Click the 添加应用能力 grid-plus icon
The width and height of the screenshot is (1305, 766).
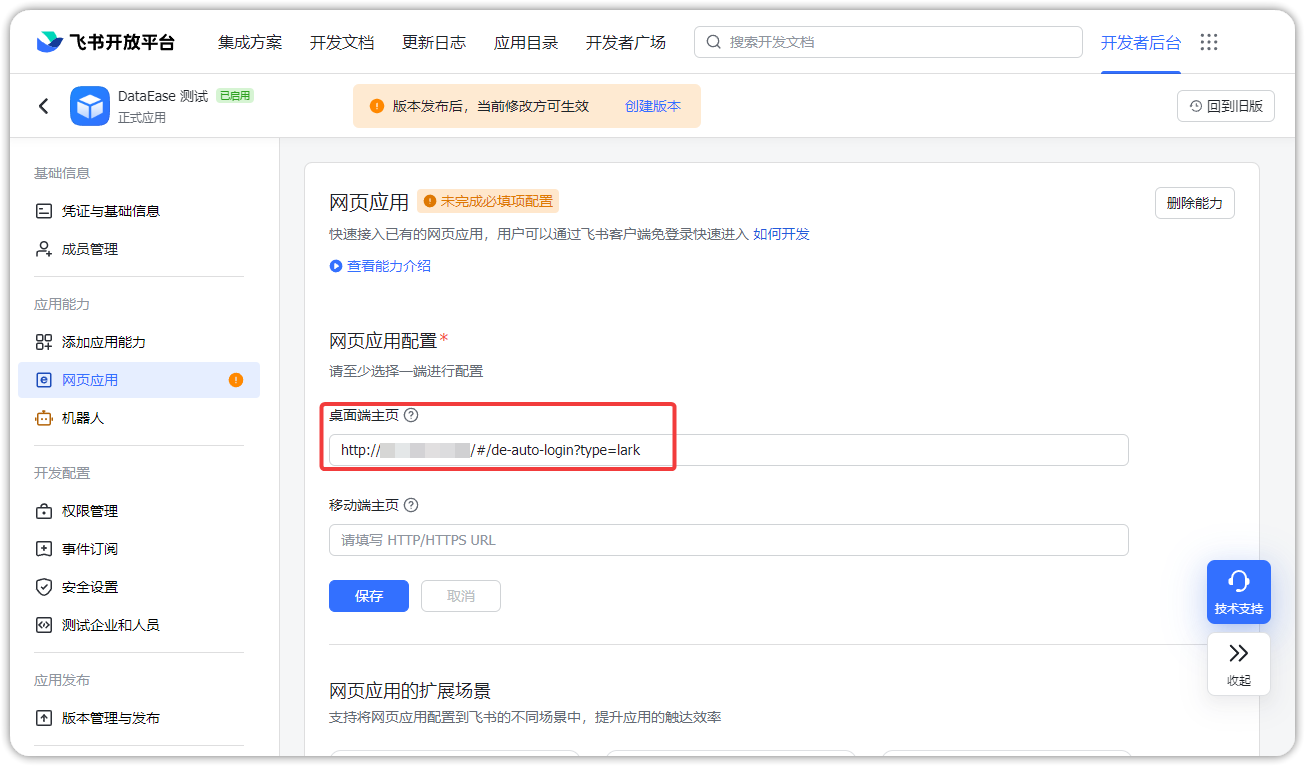coord(44,342)
